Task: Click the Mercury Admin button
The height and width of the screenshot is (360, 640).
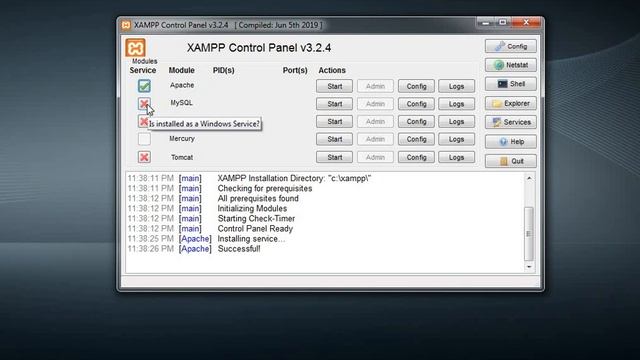Action: click(375, 139)
